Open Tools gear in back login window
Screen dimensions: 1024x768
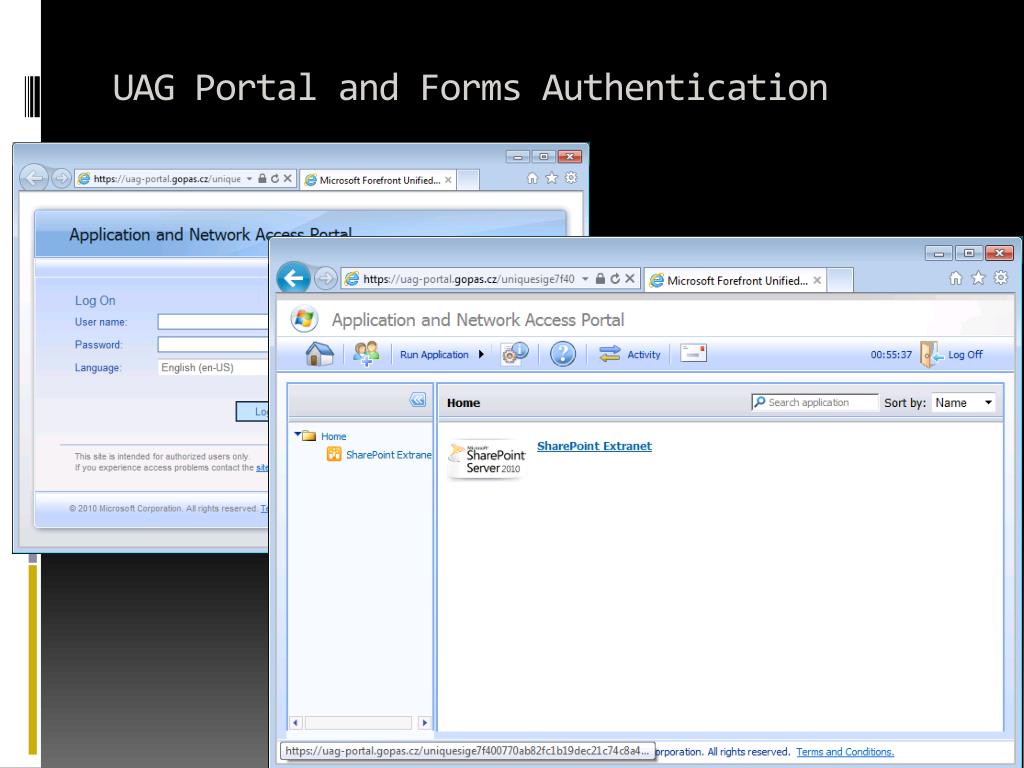(571, 178)
